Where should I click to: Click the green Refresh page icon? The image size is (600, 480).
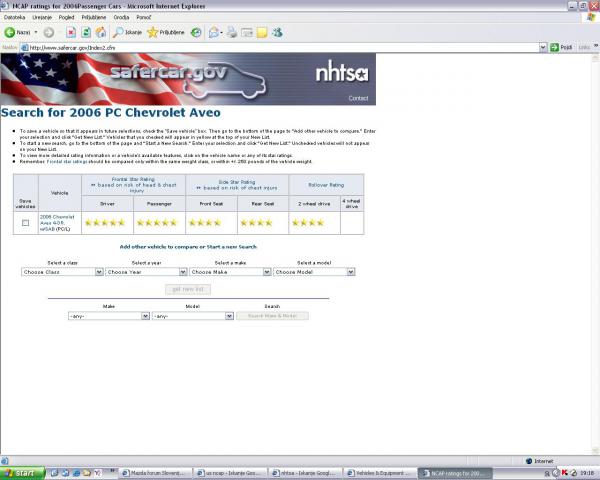pos(84,32)
